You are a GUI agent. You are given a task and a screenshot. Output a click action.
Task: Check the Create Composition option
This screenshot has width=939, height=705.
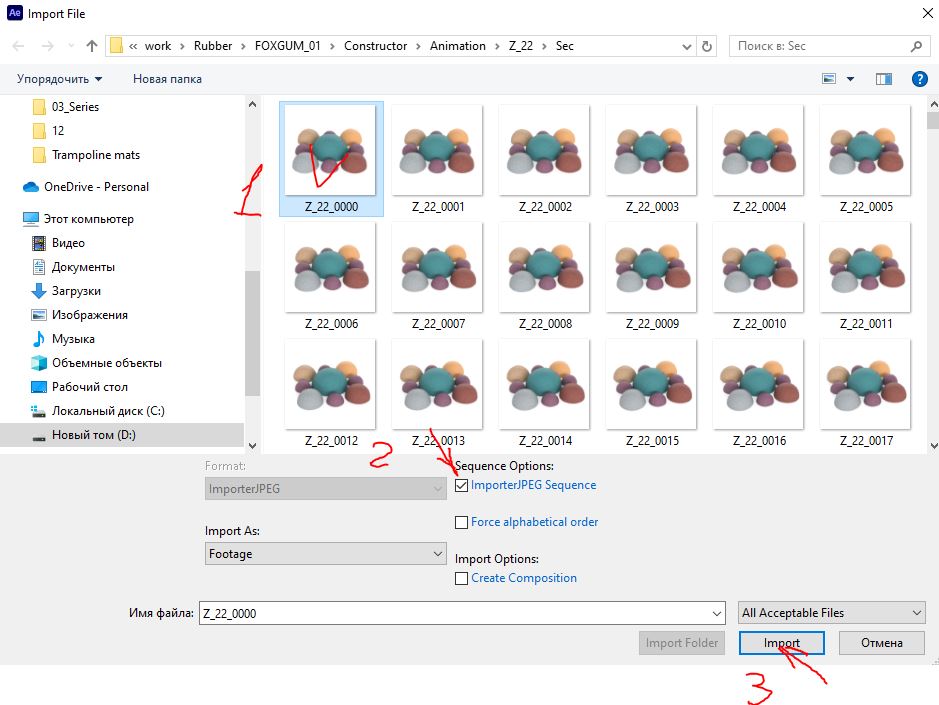pos(461,579)
